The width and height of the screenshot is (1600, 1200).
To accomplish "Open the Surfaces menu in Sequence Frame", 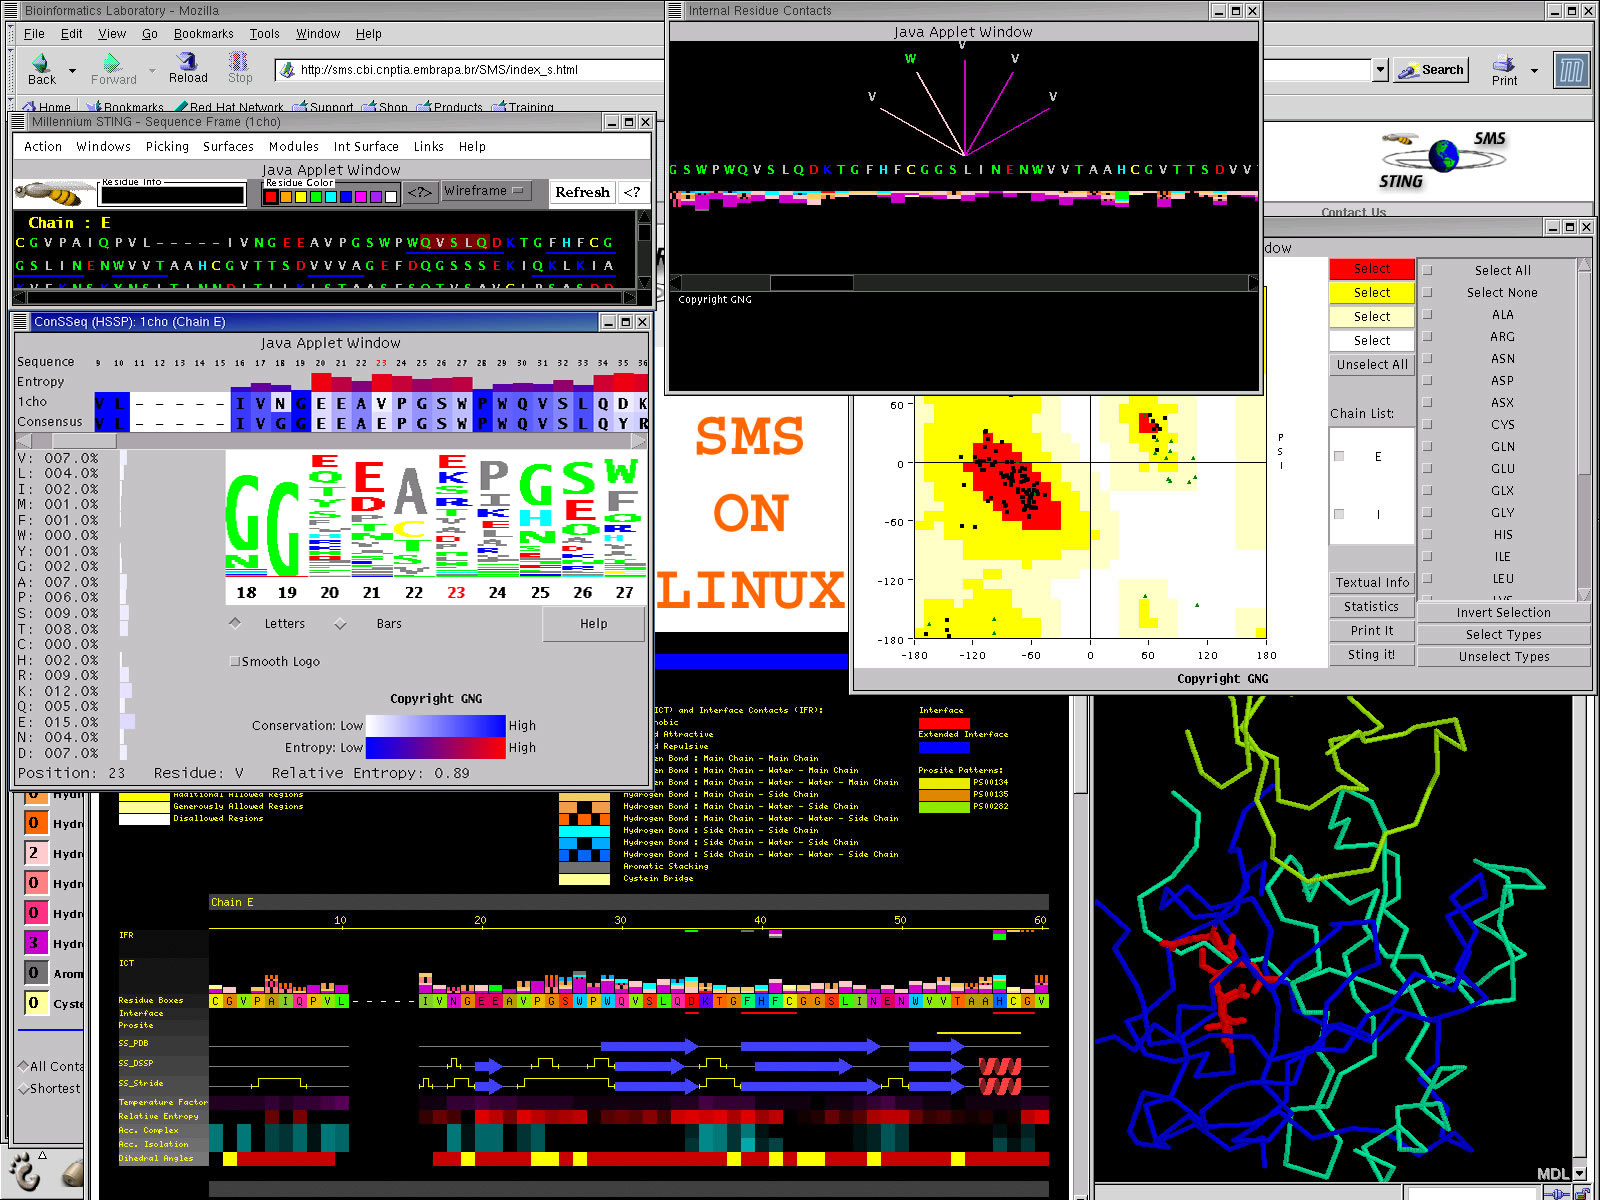I will pos(228,146).
